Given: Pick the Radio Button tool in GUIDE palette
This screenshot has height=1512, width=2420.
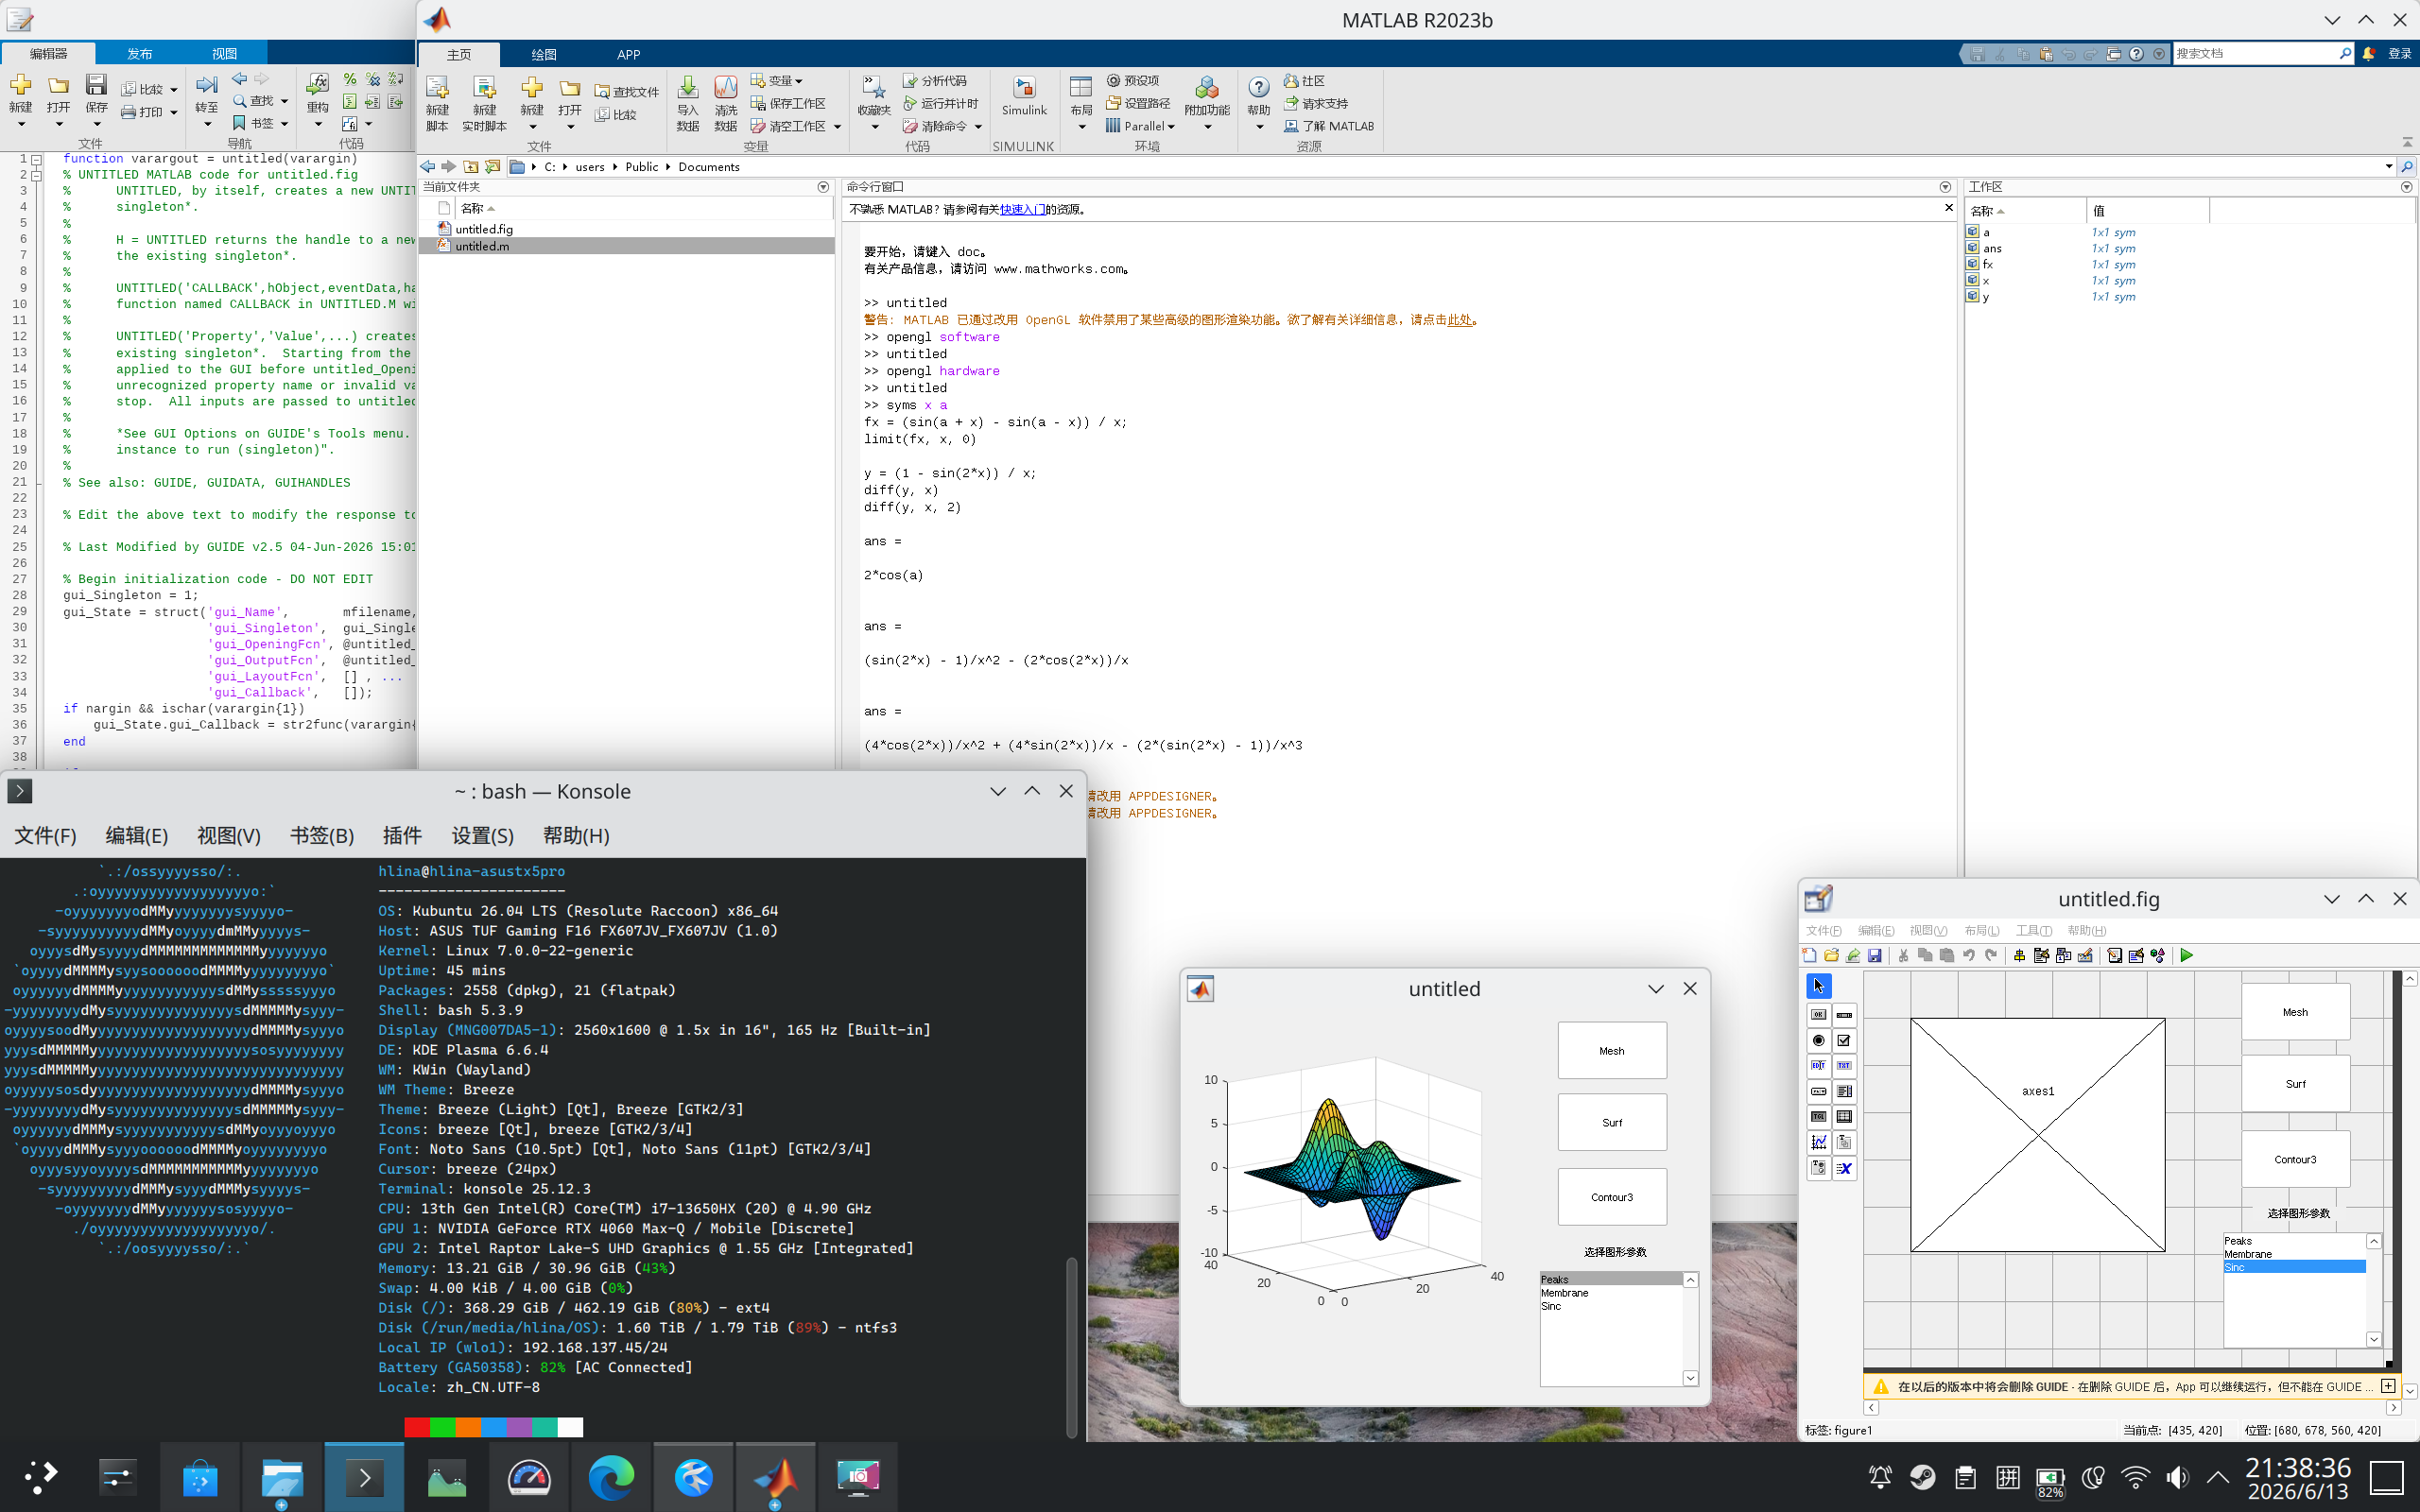Looking at the screenshot, I should [1819, 1040].
